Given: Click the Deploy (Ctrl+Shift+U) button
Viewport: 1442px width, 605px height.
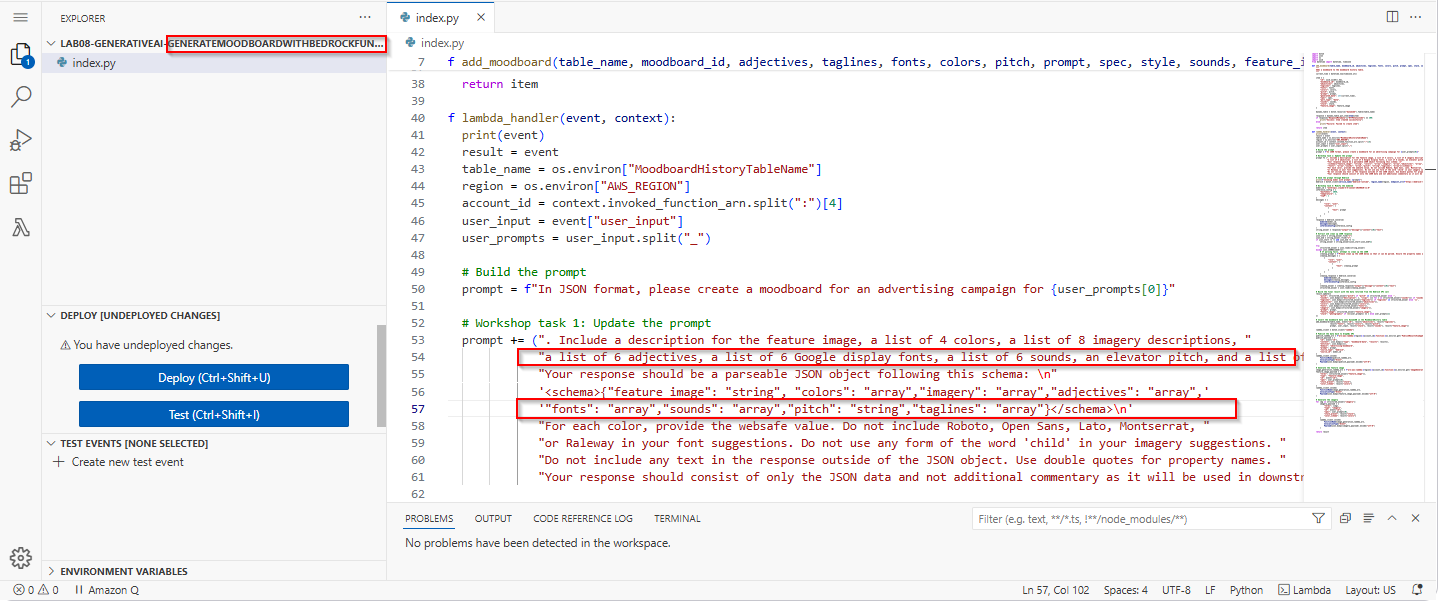Looking at the screenshot, I should [214, 377].
